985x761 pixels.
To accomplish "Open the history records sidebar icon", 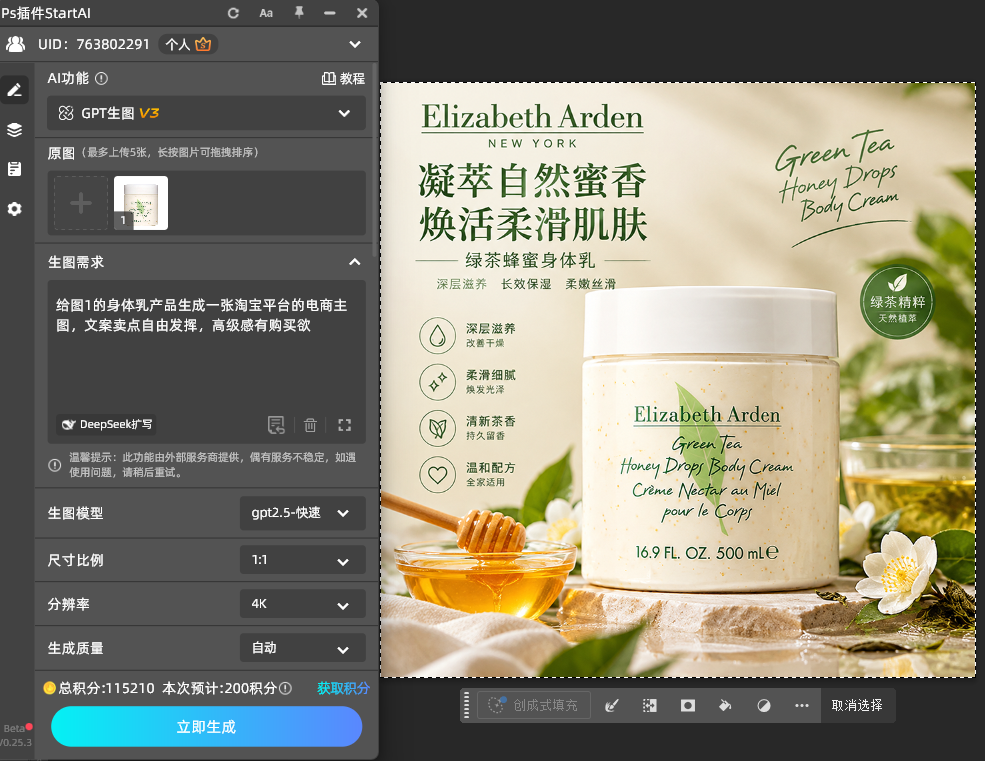I will click(x=14, y=169).
